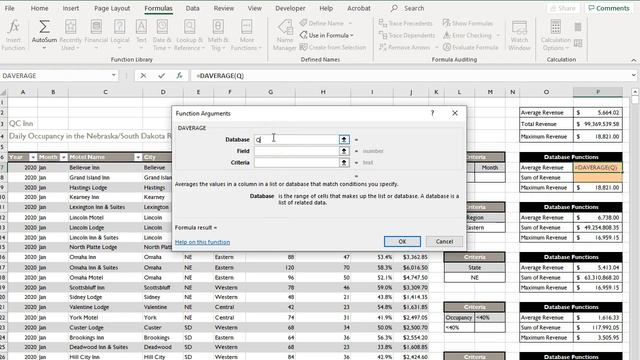This screenshot has width=640, height=360.
Task: Click the Calculate Sheet icon
Action: click(578, 43)
